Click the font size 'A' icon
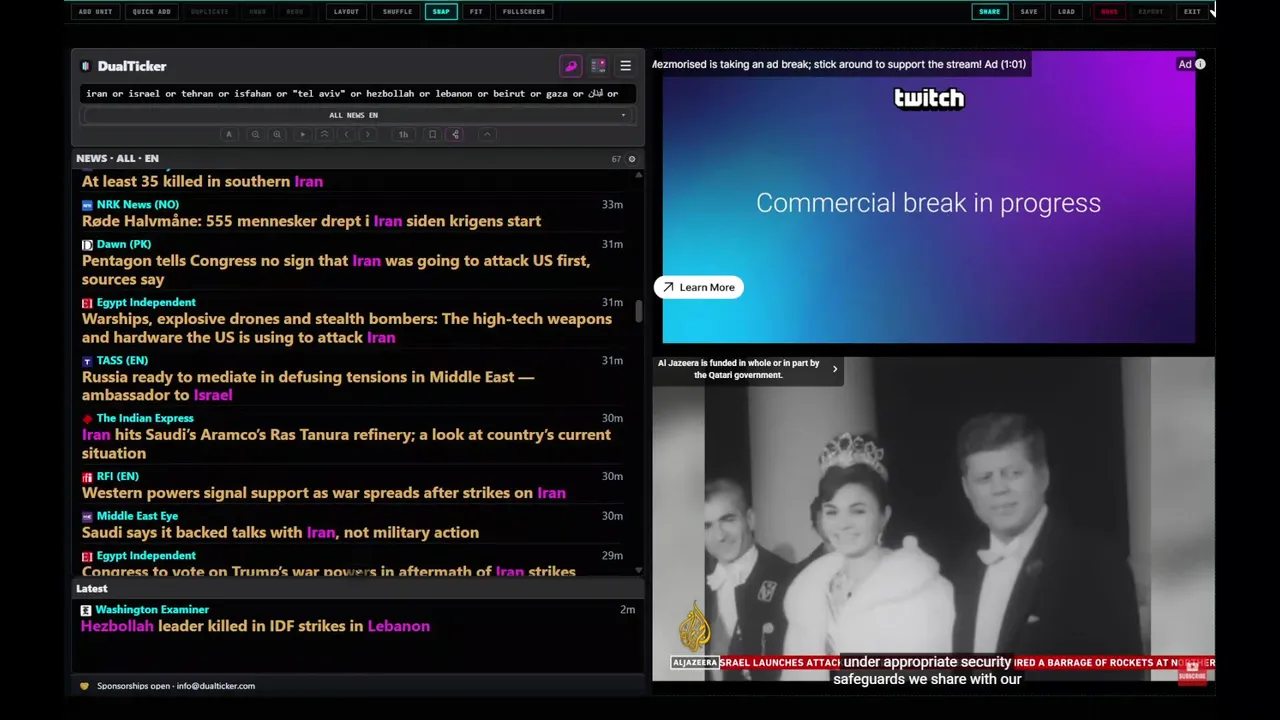Screen dimensions: 1280x720 coord(229,134)
